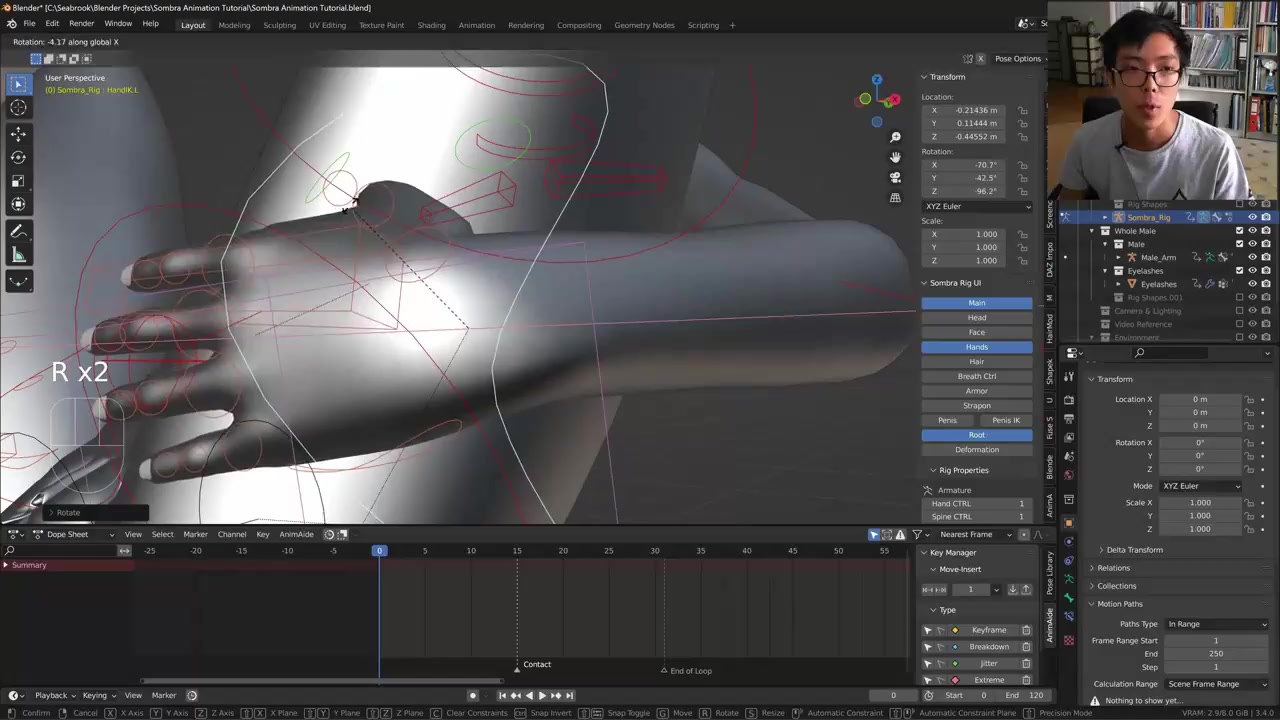Open the XYZ Euler rotation mode dropdown
1280x720 pixels.
[x=977, y=206]
